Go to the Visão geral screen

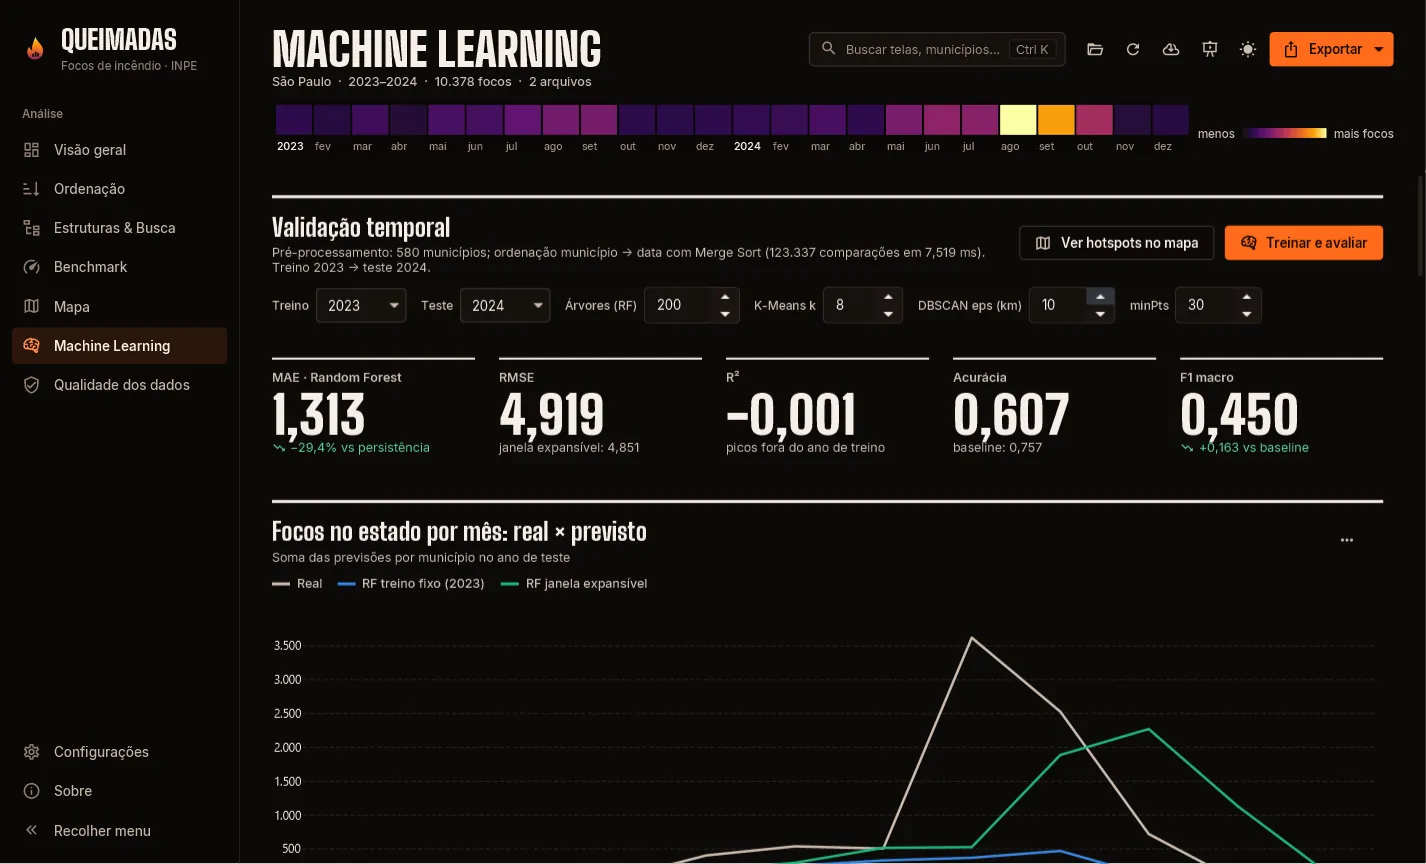(x=120, y=150)
